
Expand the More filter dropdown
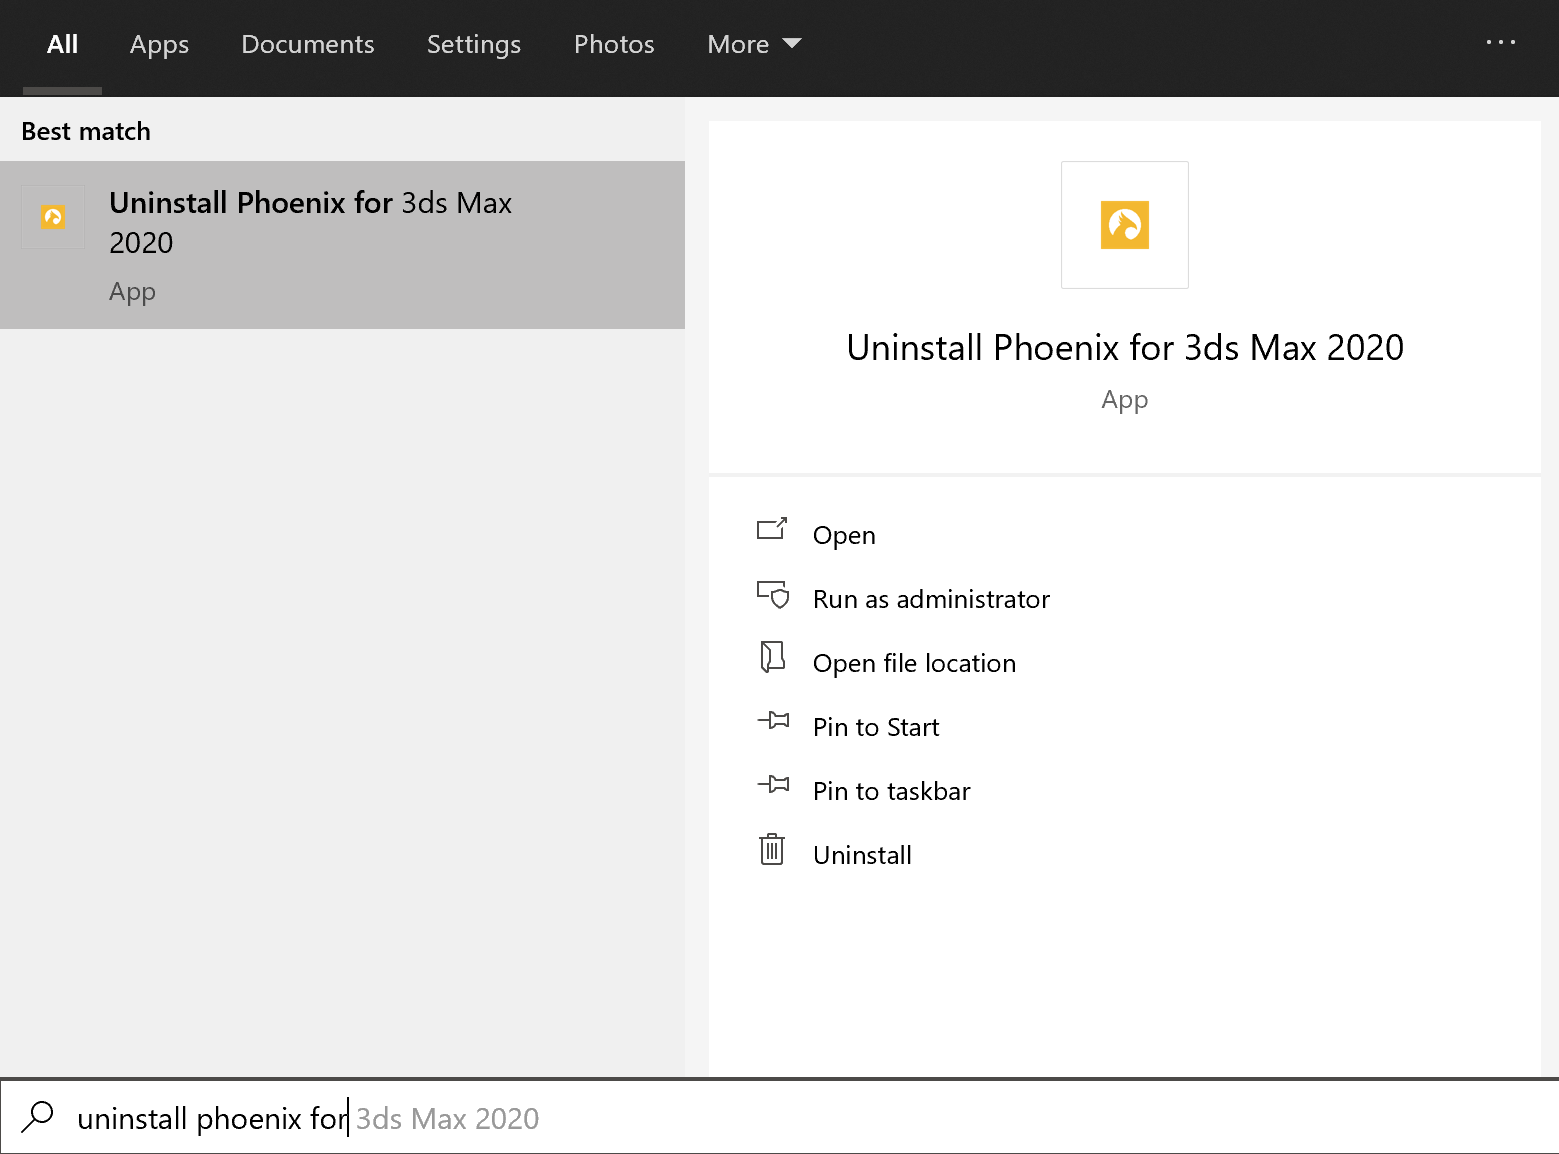coord(754,44)
